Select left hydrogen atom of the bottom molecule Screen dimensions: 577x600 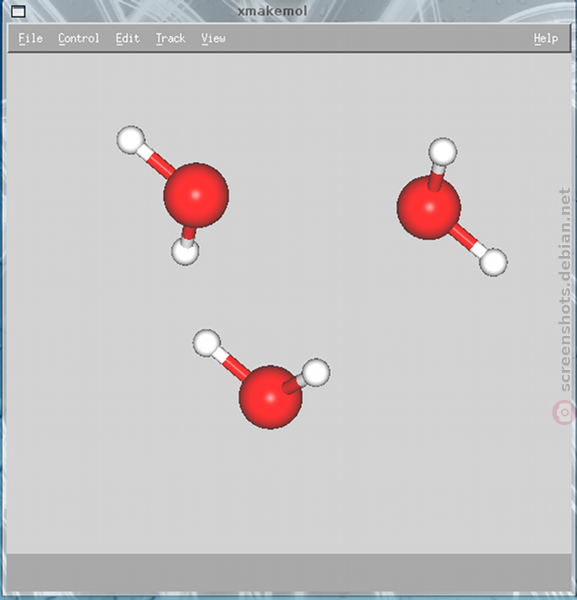point(207,343)
